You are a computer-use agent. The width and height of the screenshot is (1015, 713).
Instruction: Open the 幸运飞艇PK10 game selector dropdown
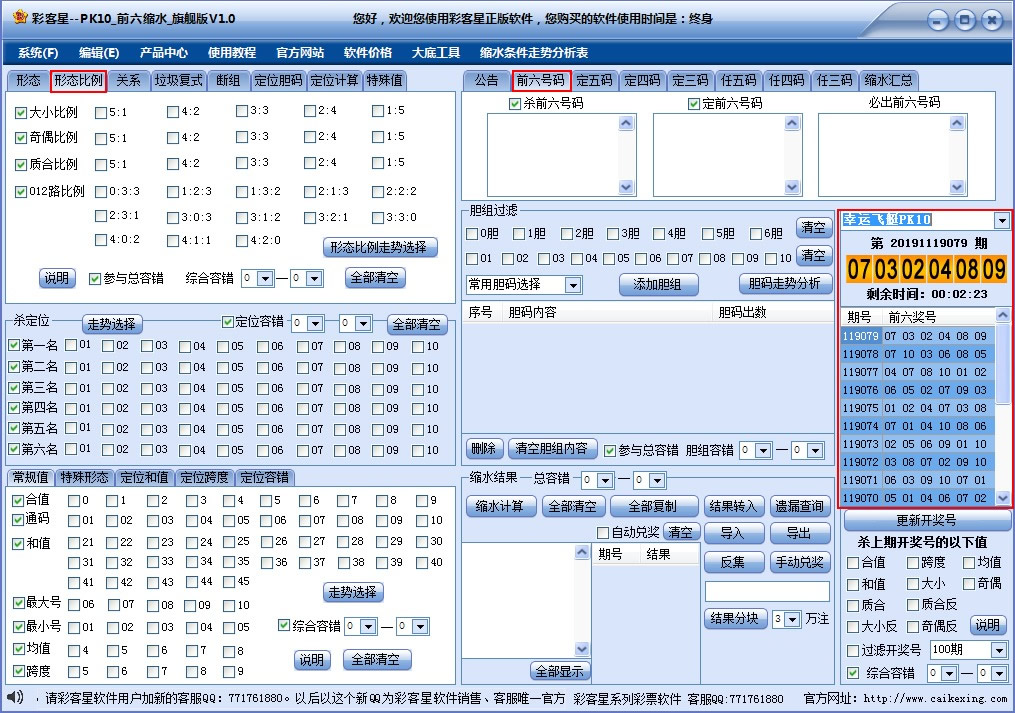pyautogui.click(x=1003, y=222)
